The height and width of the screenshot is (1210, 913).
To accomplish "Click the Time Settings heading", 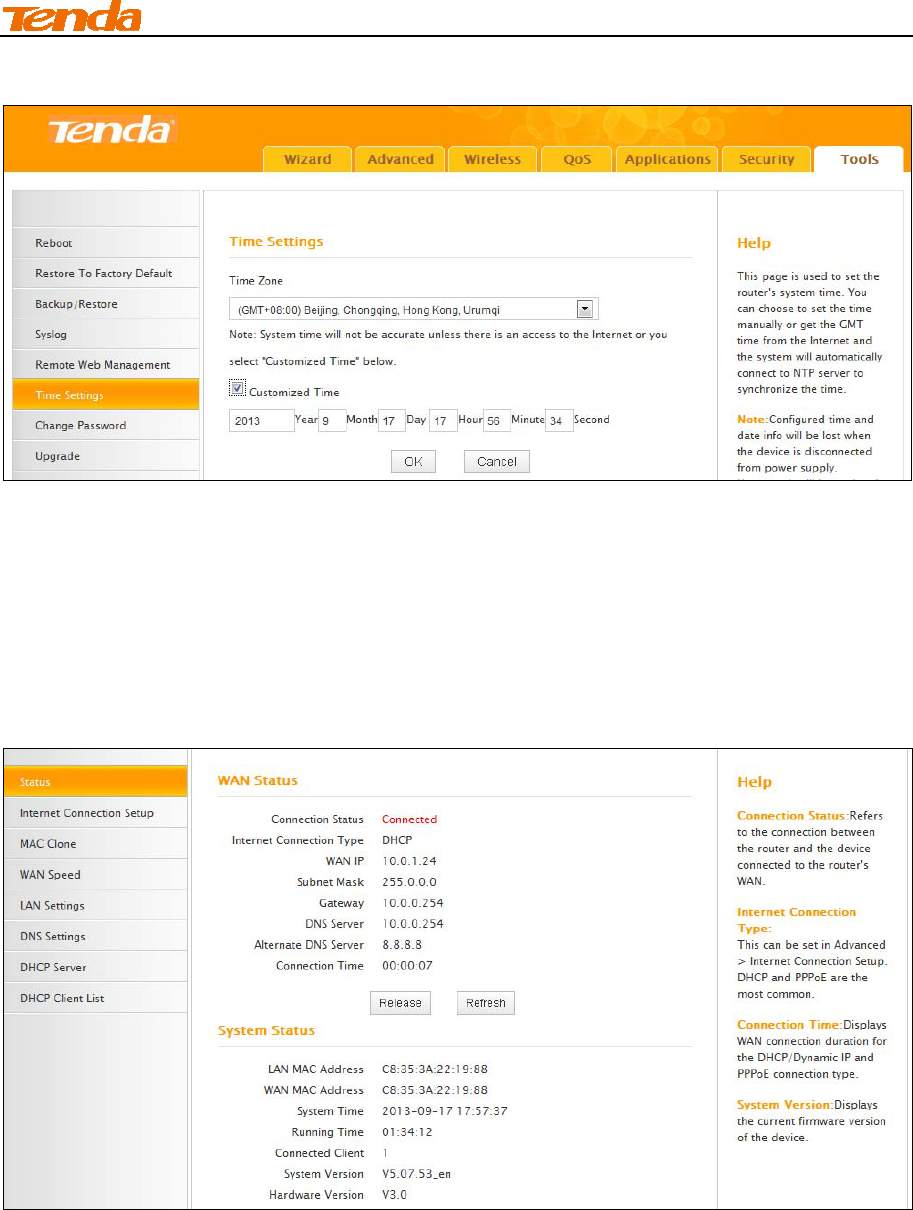I will click(x=276, y=241).
